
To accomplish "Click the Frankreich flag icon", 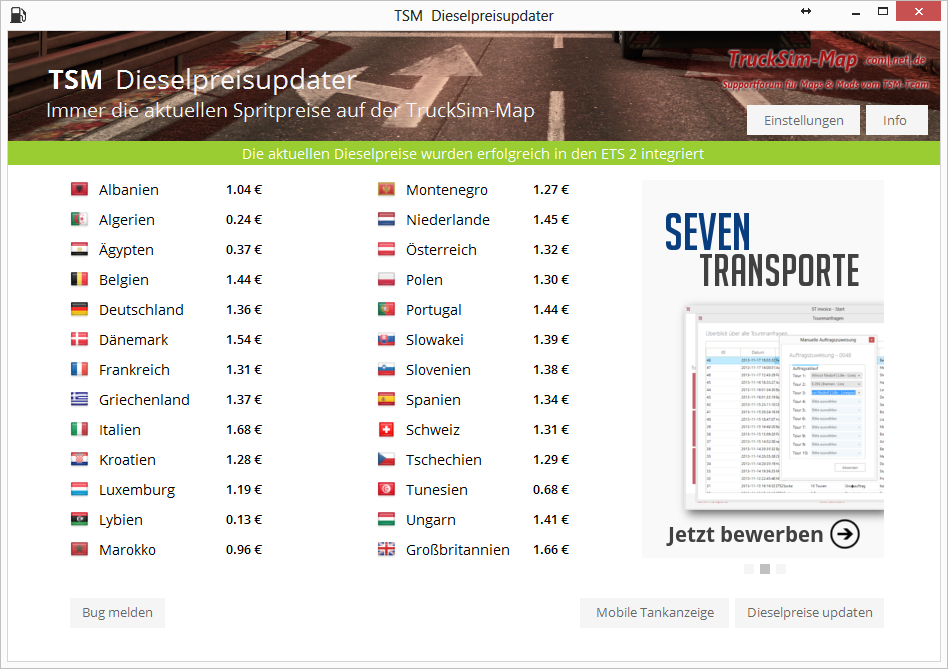I will click(79, 369).
